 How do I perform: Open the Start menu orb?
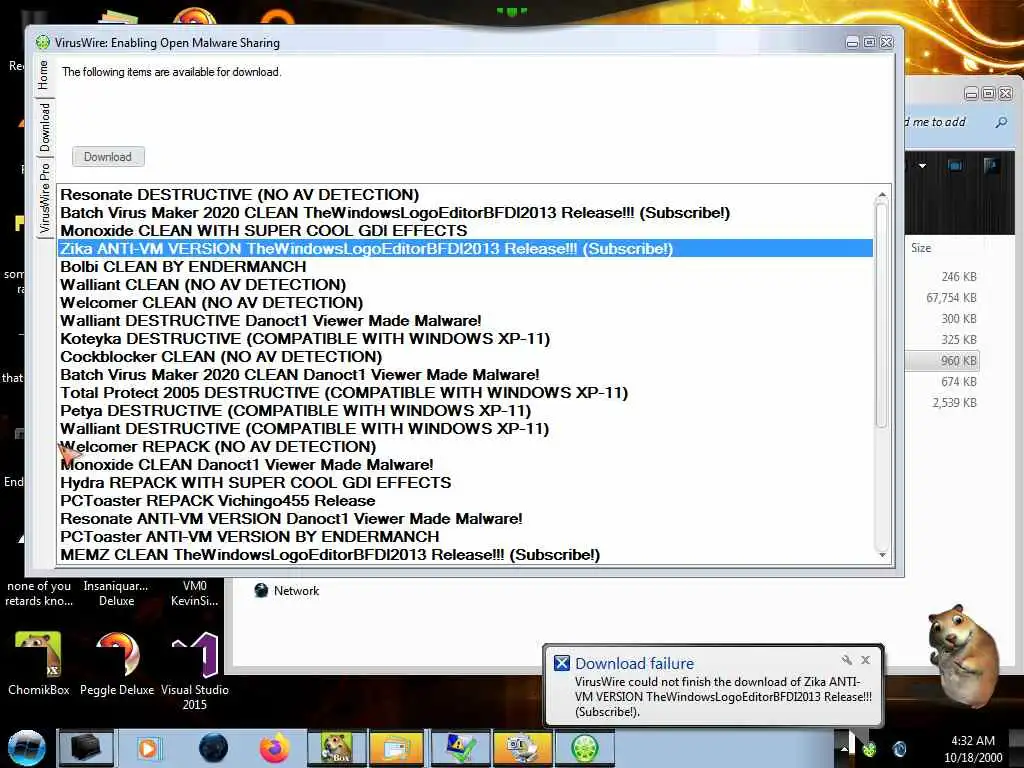click(x=27, y=748)
